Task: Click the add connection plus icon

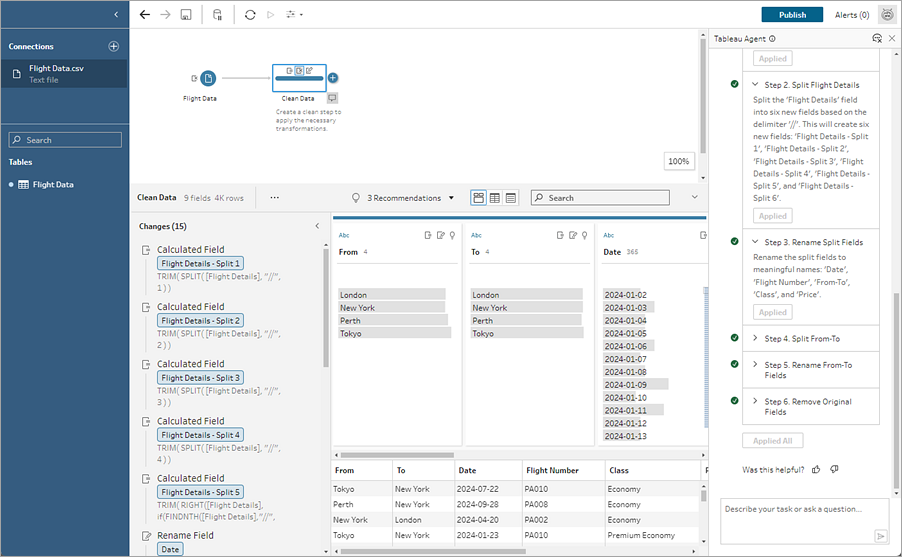Action: click(x=113, y=46)
